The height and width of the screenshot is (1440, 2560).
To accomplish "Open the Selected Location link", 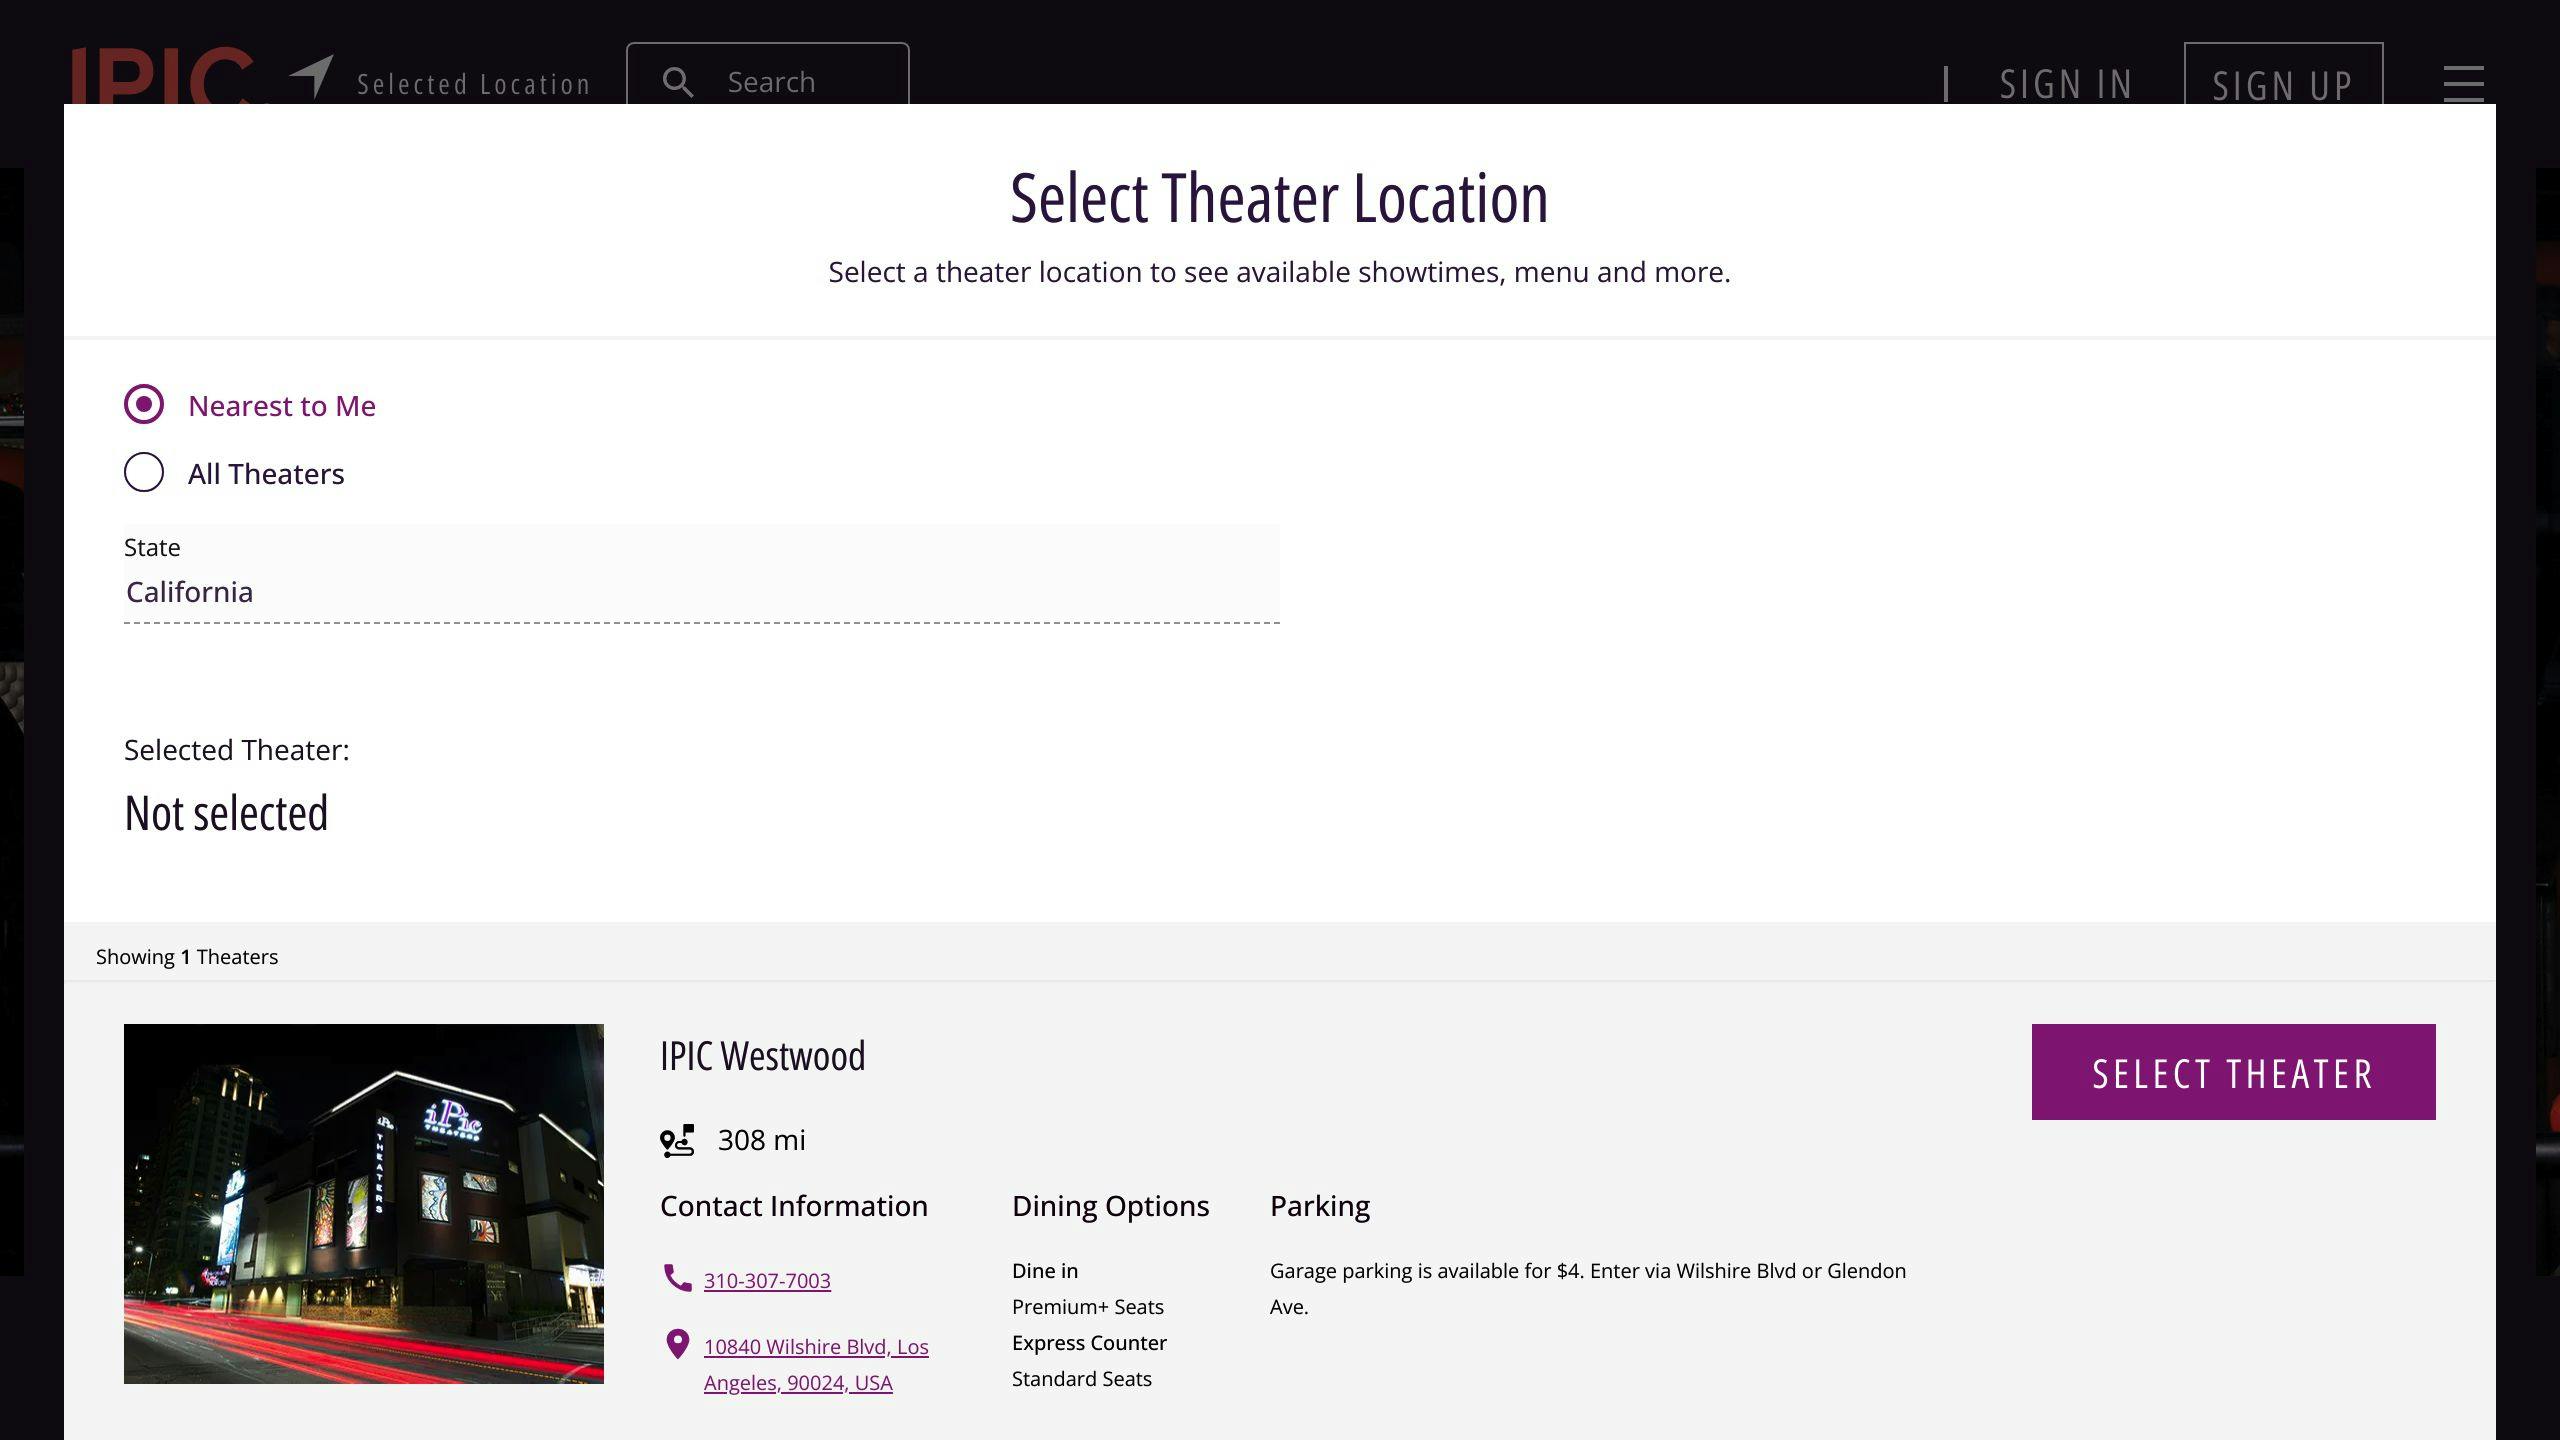I will 474,84.
